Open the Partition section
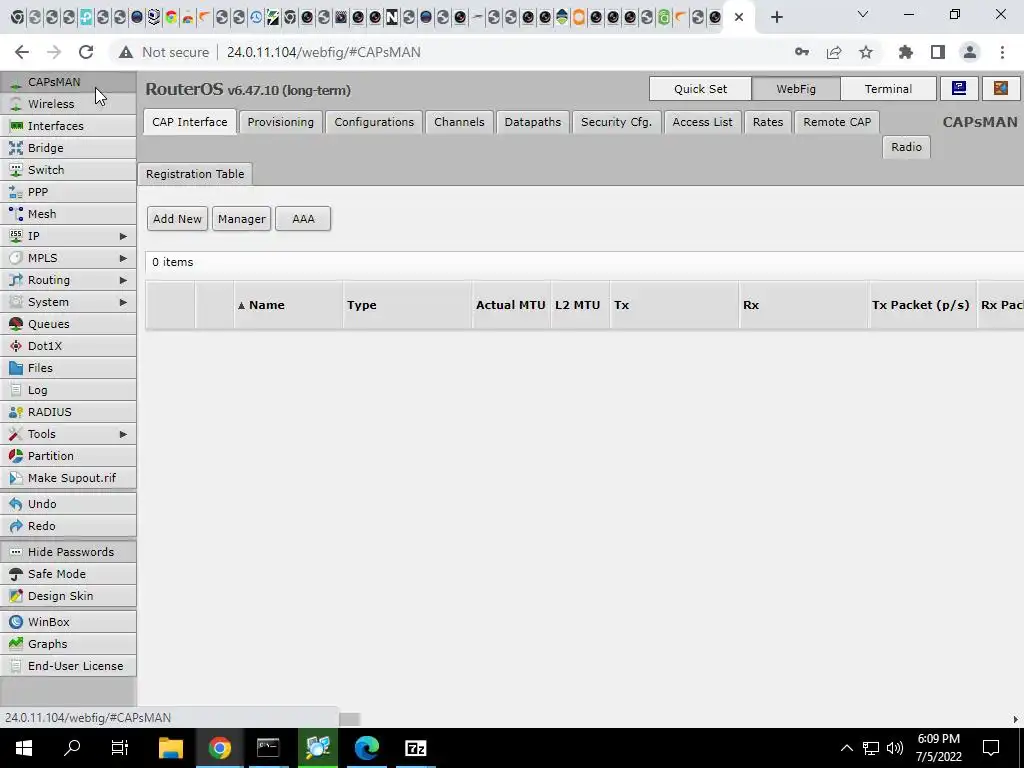Image resolution: width=1024 pixels, height=768 pixels. (68, 456)
